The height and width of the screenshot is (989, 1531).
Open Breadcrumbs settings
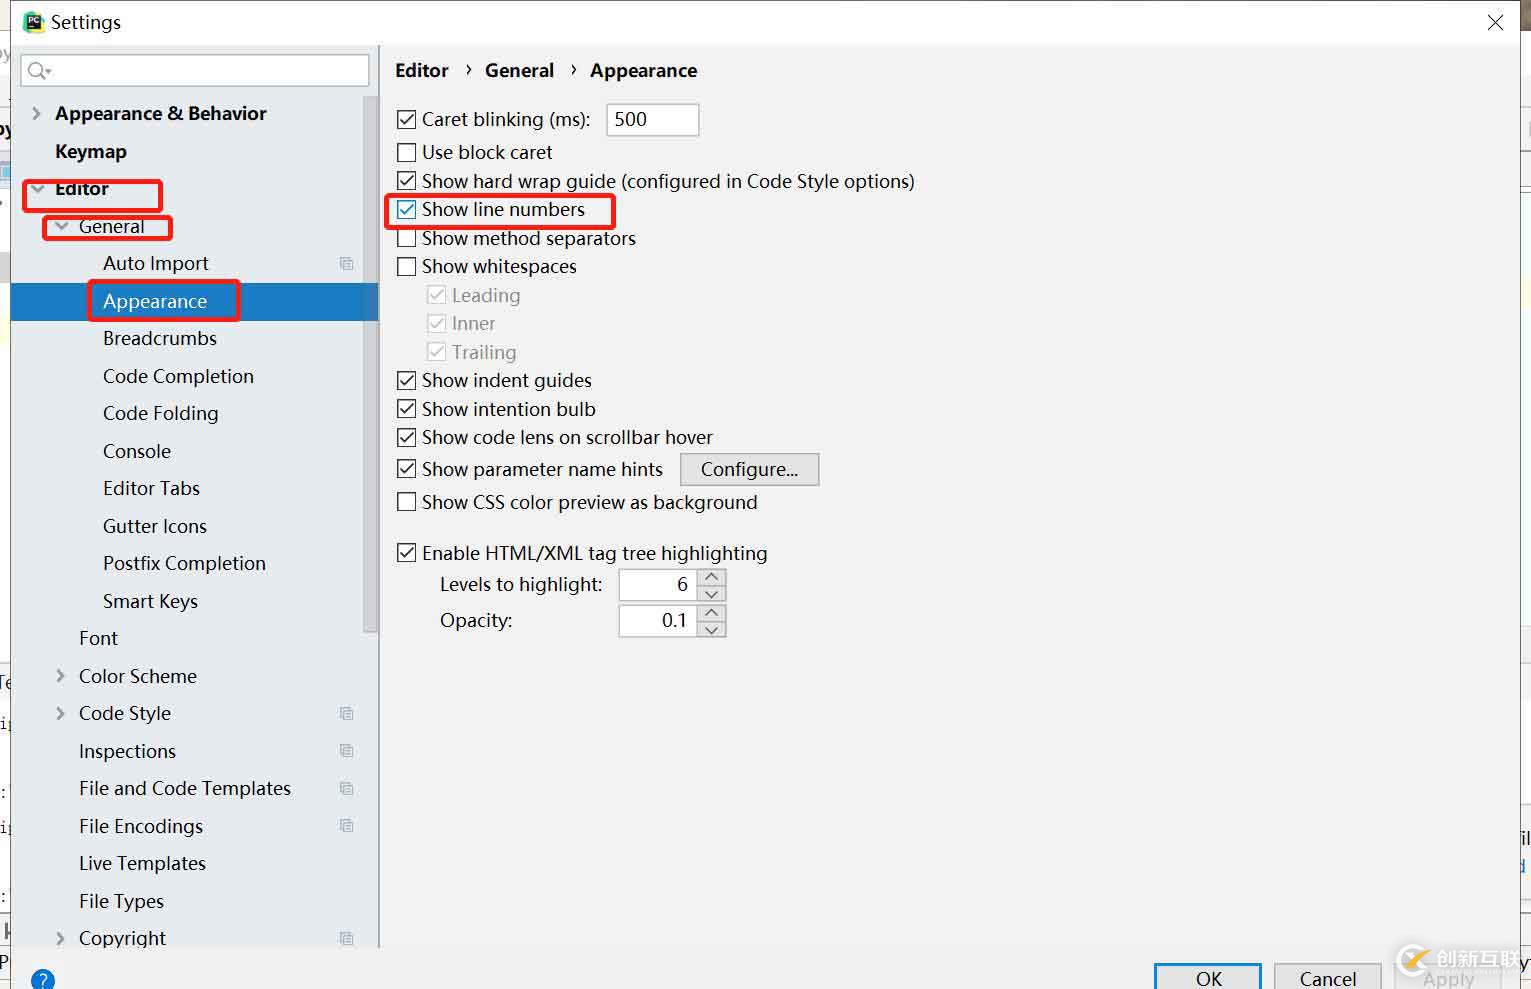pyautogui.click(x=160, y=338)
